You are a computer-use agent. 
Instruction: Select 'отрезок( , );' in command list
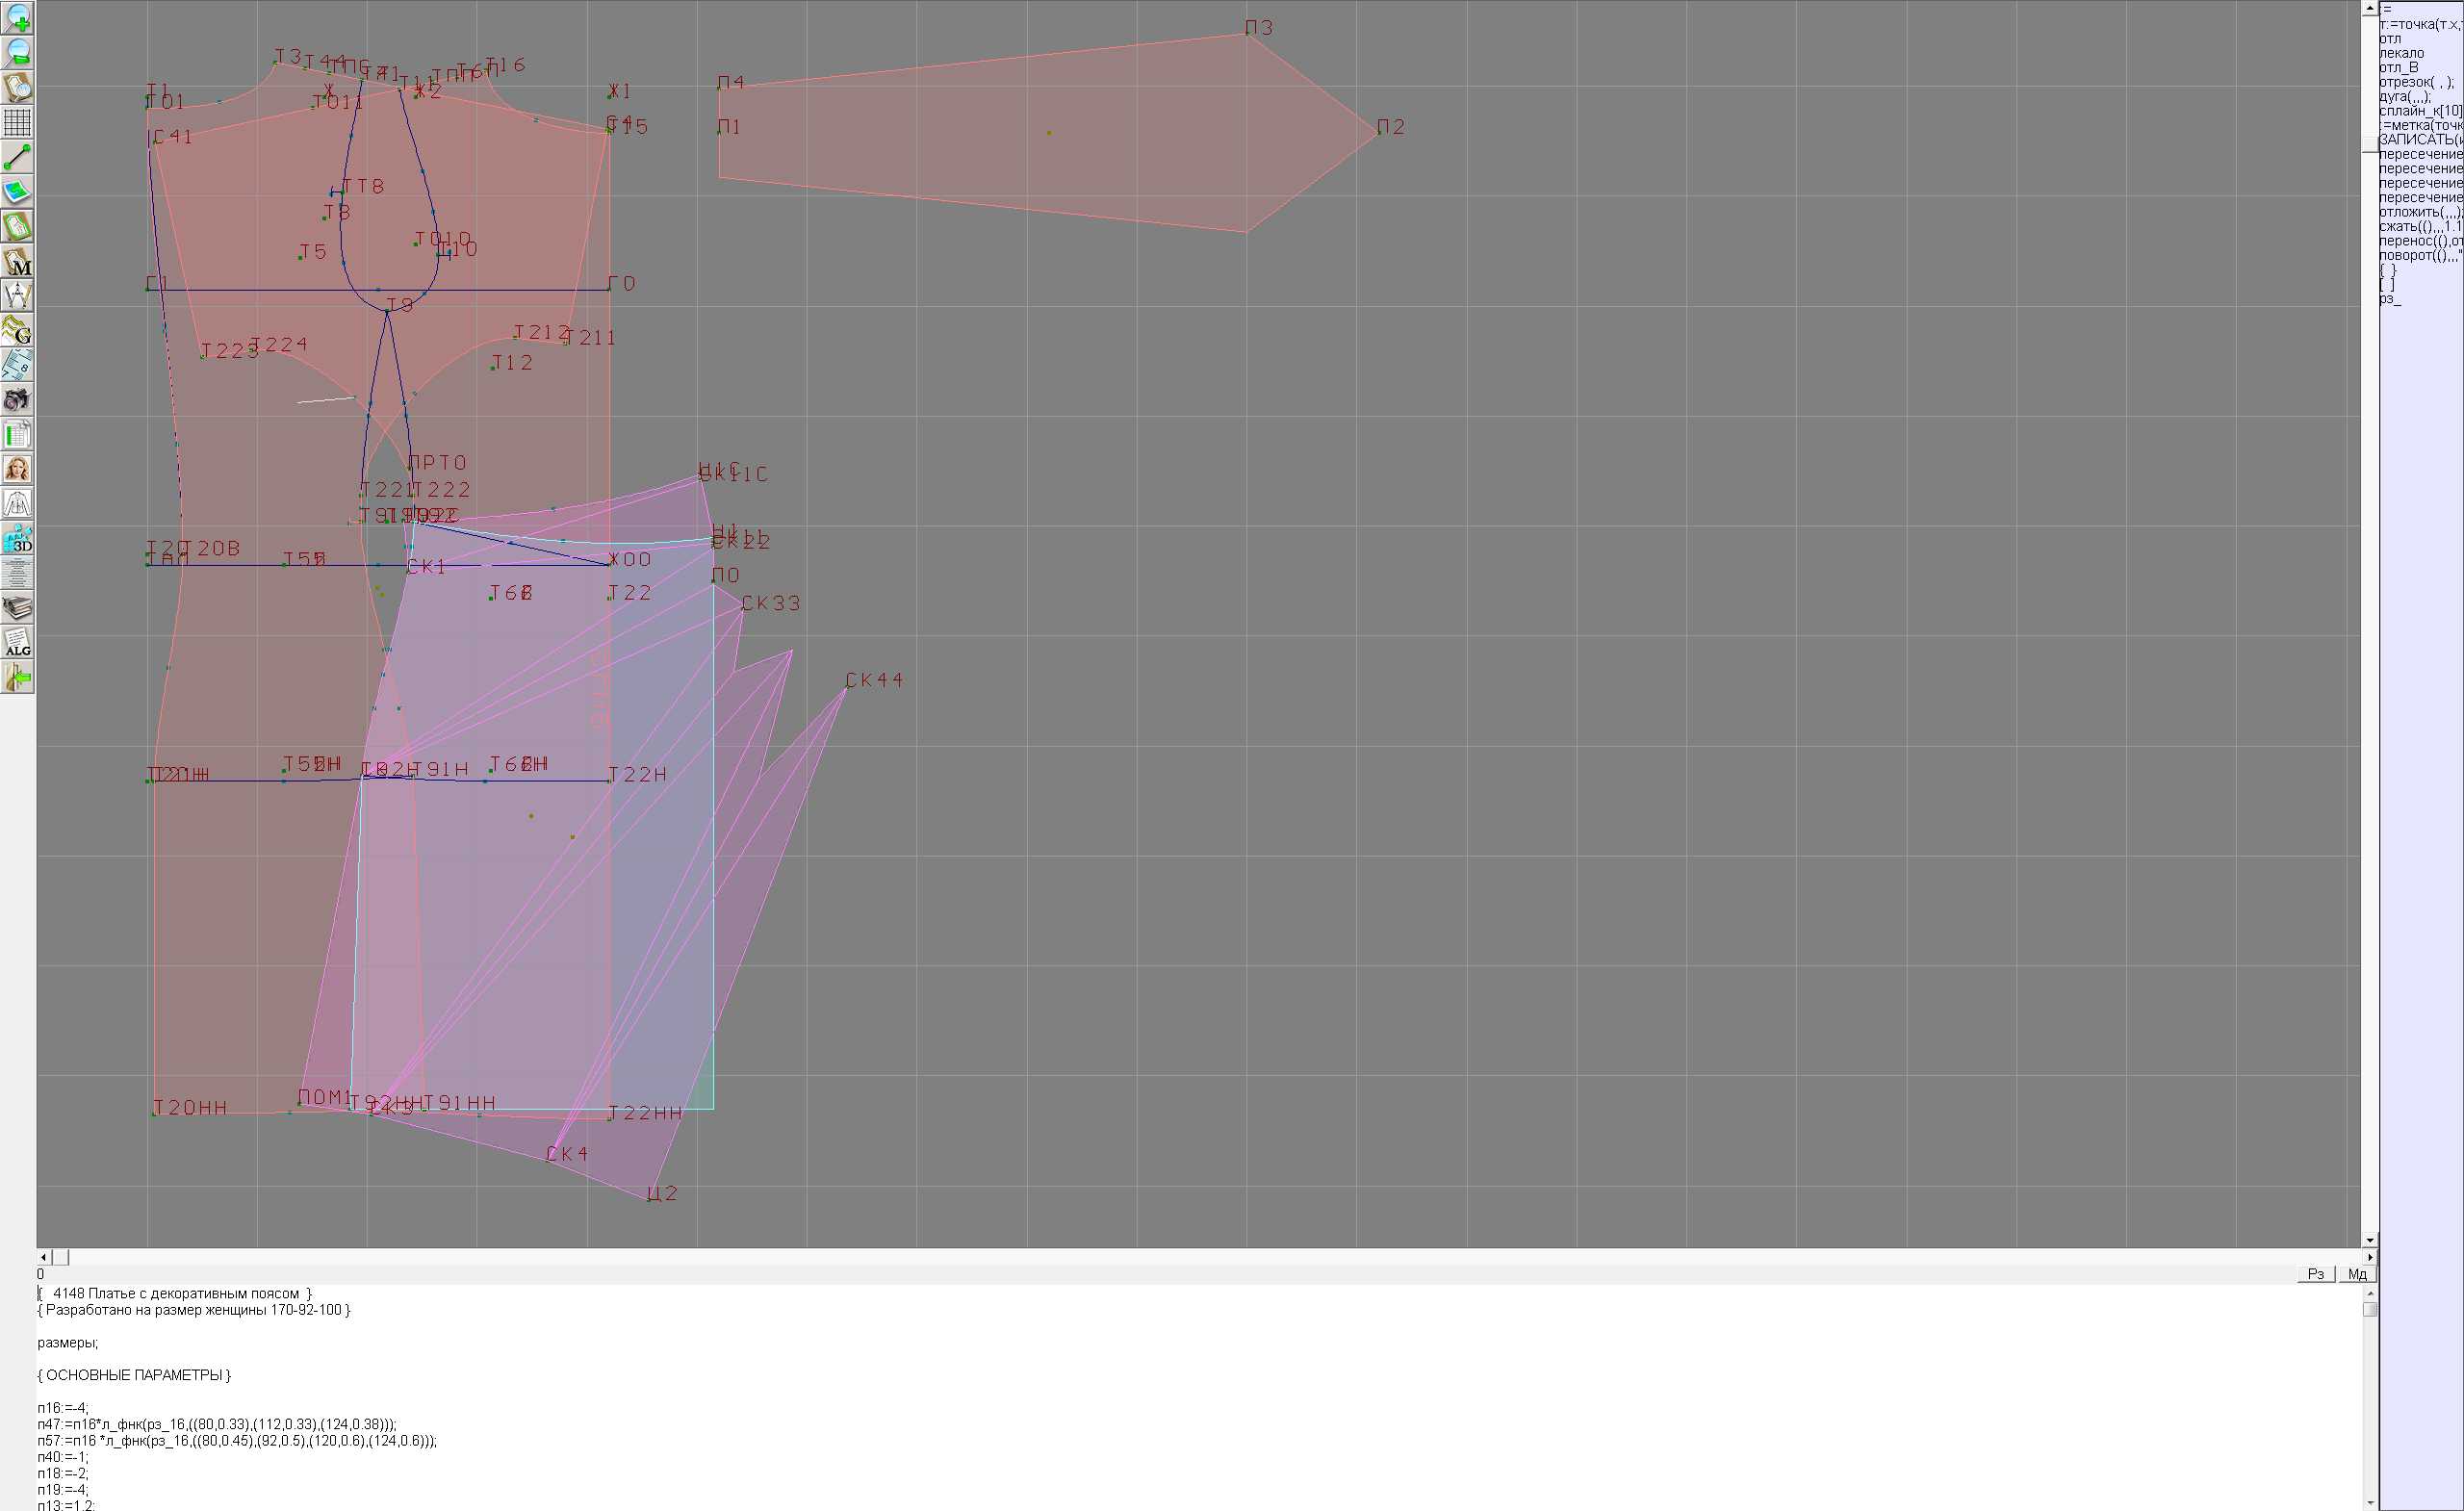pos(2415,82)
